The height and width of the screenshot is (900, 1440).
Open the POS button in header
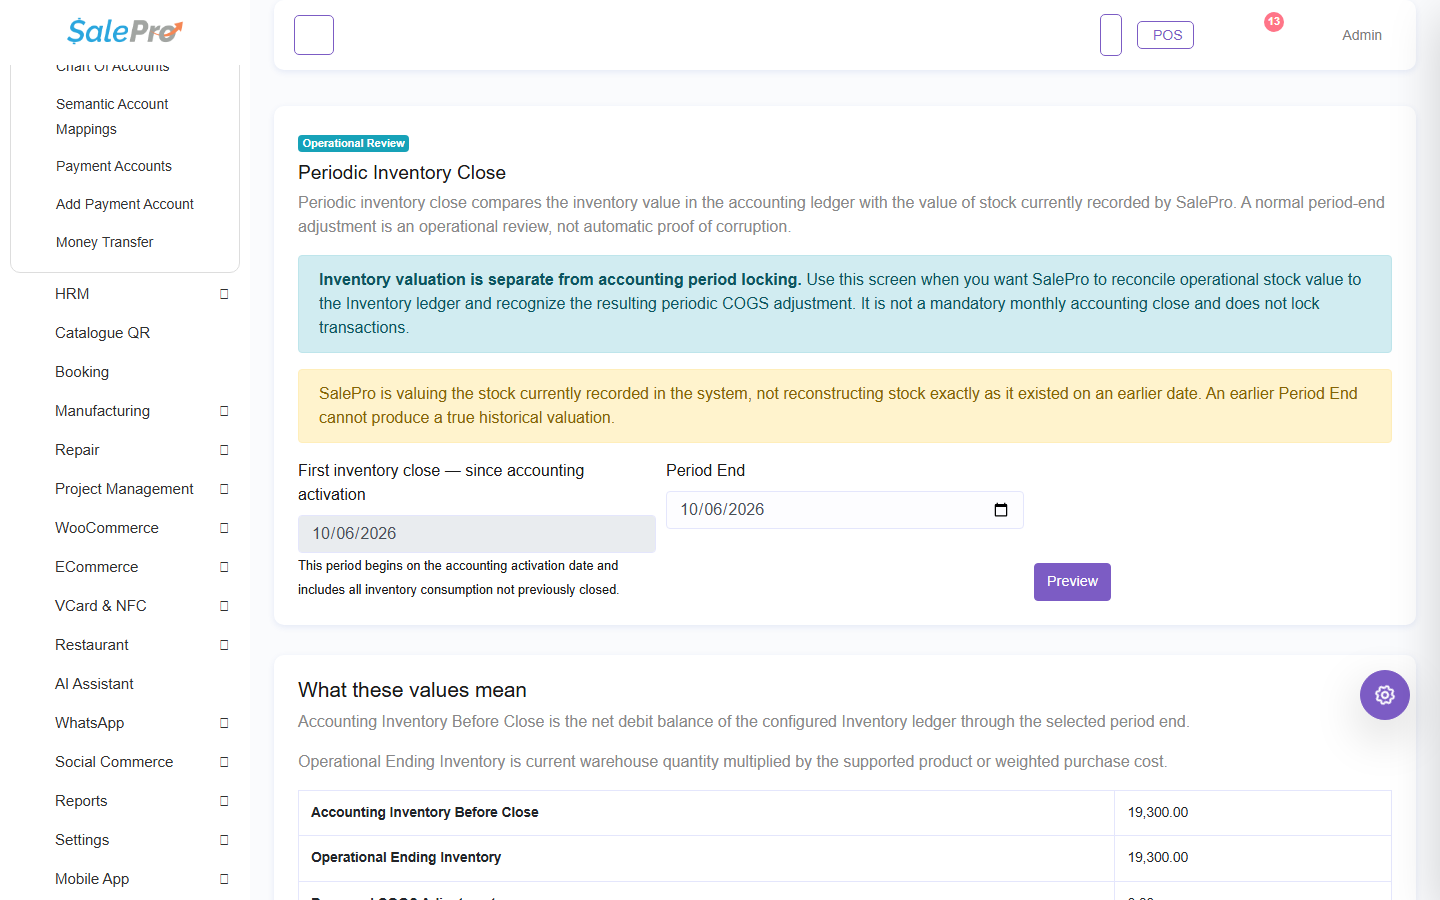coord(1166,35)
